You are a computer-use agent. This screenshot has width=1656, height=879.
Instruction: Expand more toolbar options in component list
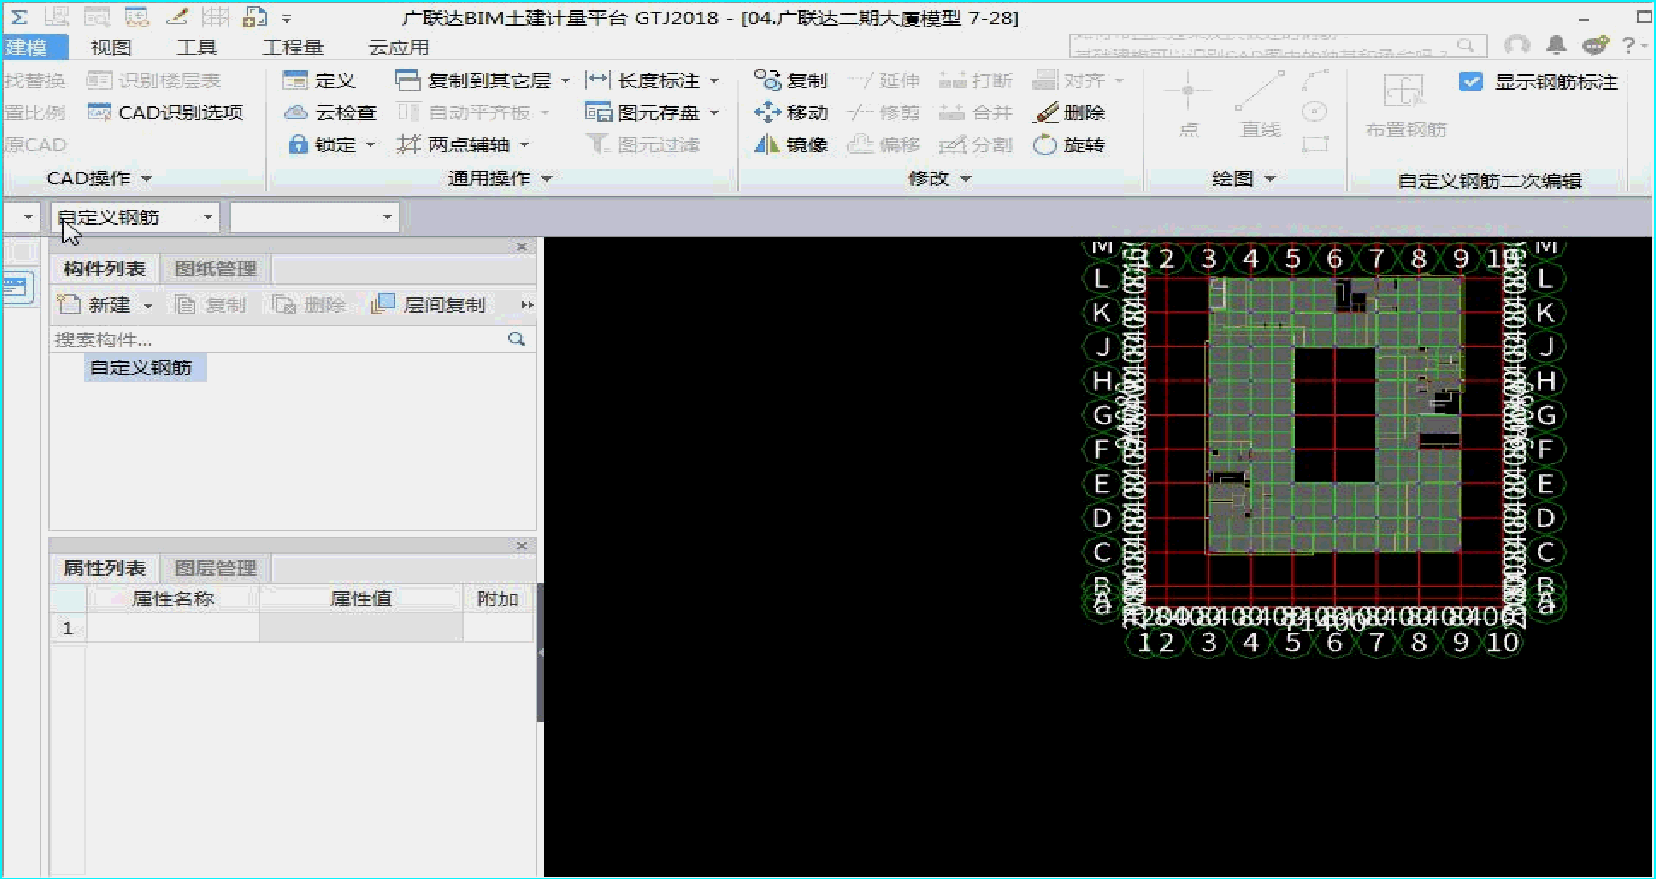pyautogui.click(x=527, y=305)
